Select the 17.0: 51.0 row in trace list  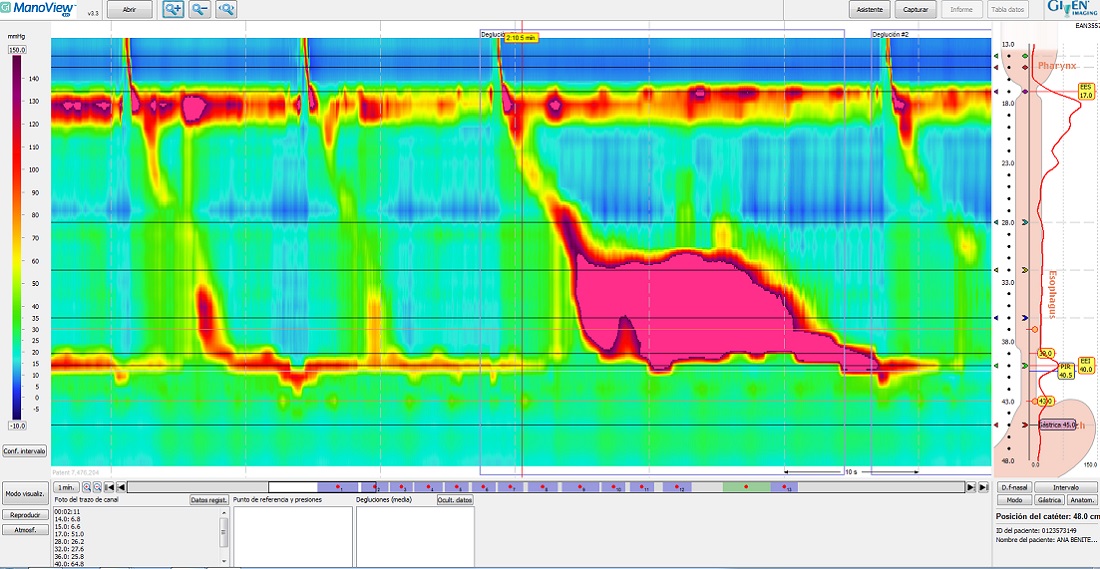(x=68, y=534)
